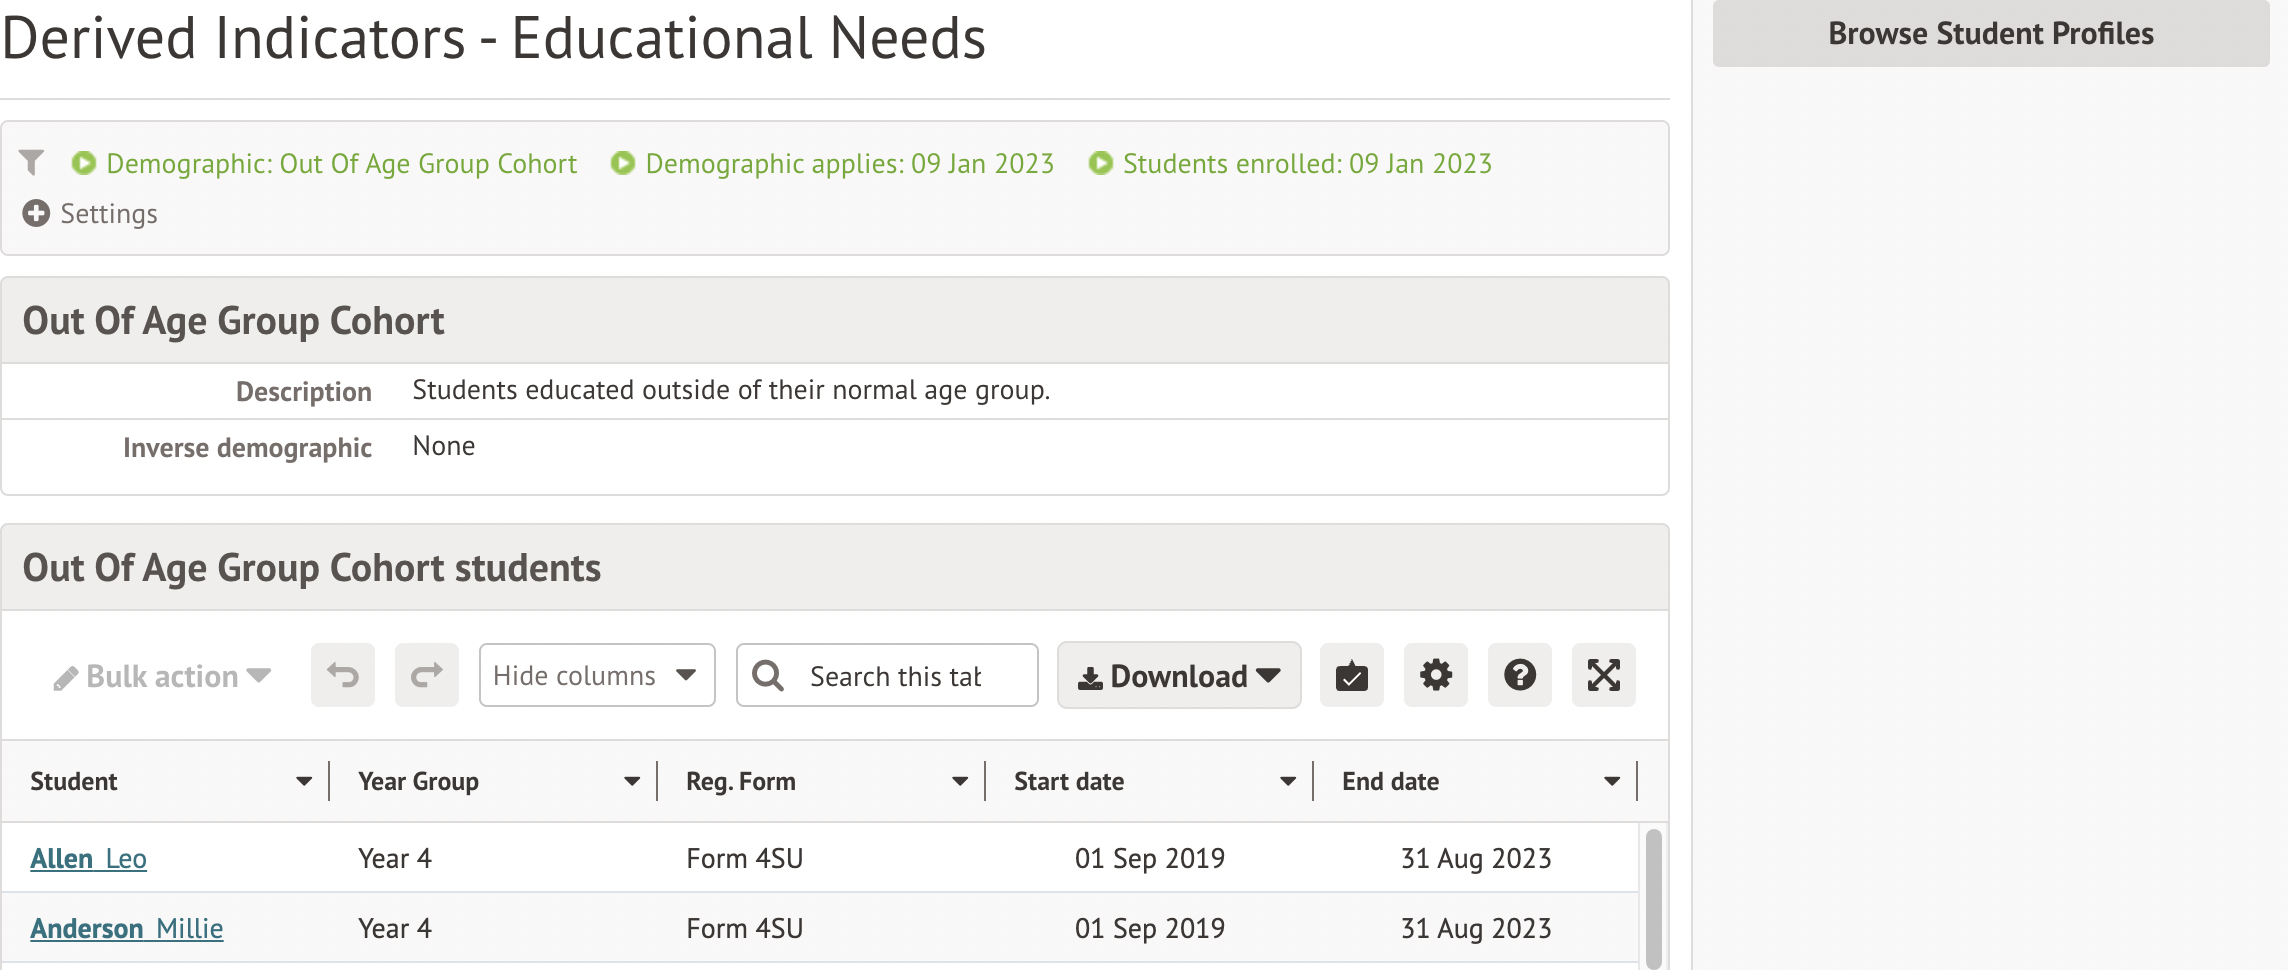2288x970 pixels.
Task: Open the Hide columns dropdown
Action: (x=596, y=676)
